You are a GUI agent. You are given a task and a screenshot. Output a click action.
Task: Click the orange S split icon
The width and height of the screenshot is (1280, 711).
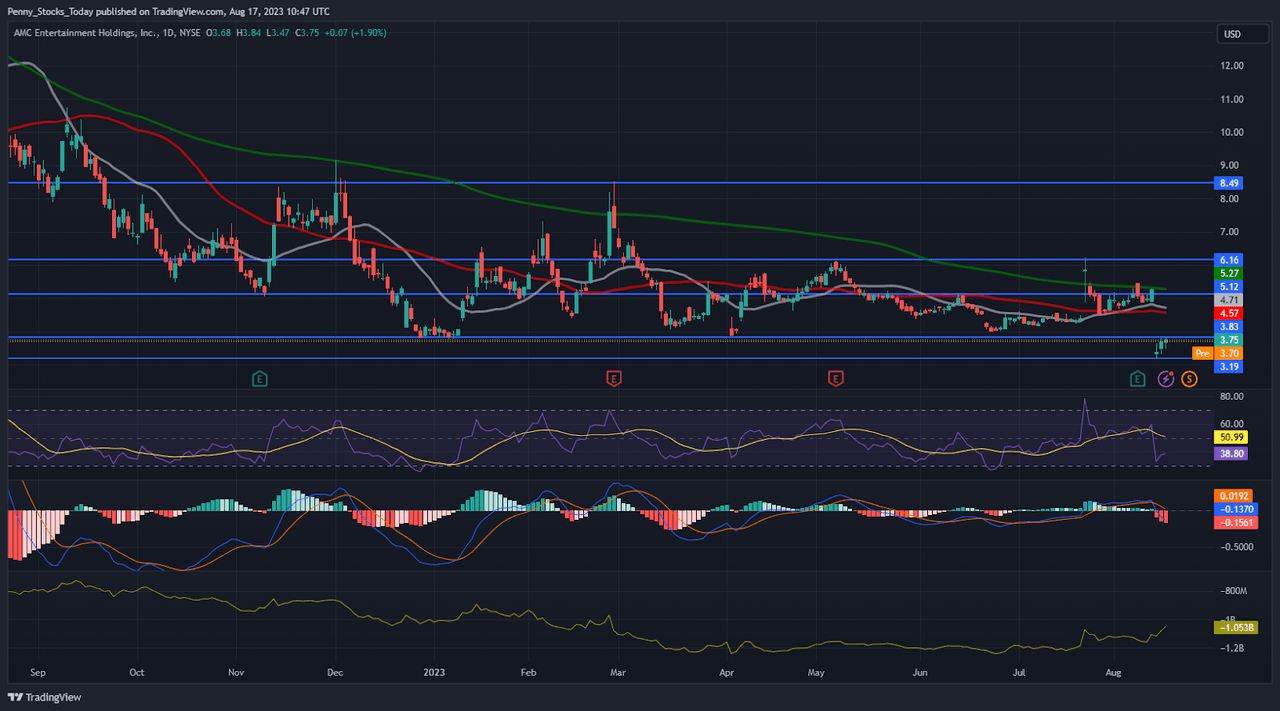[1189, 378]
